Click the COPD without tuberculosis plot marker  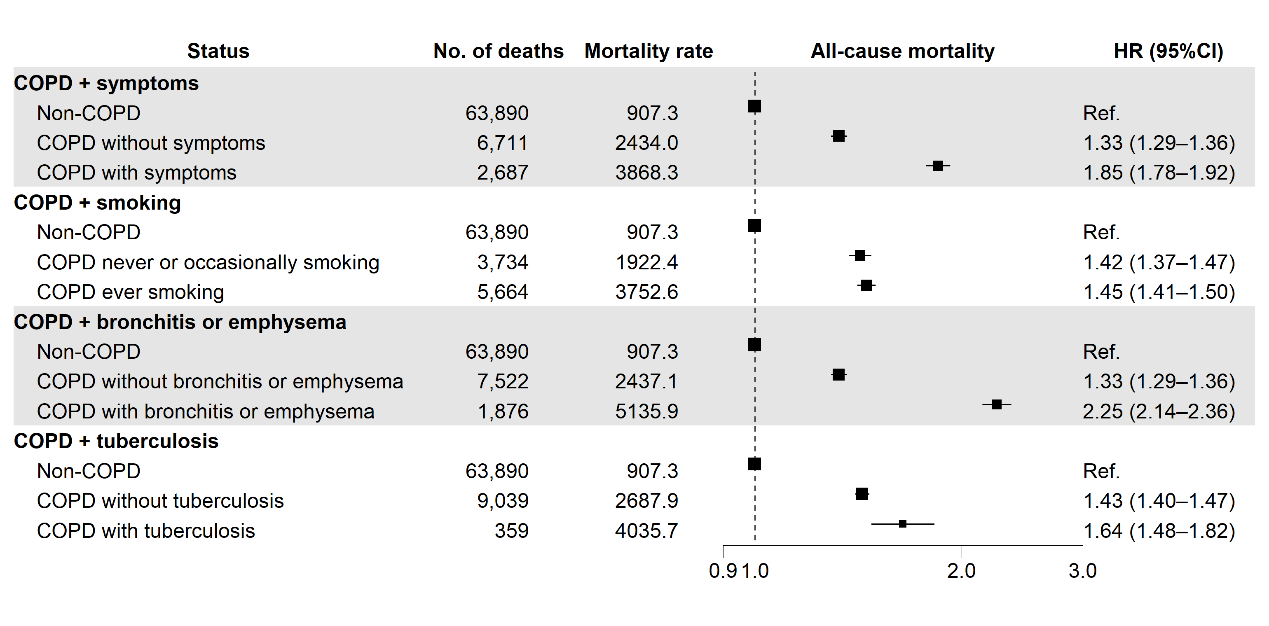pos(862,494)
